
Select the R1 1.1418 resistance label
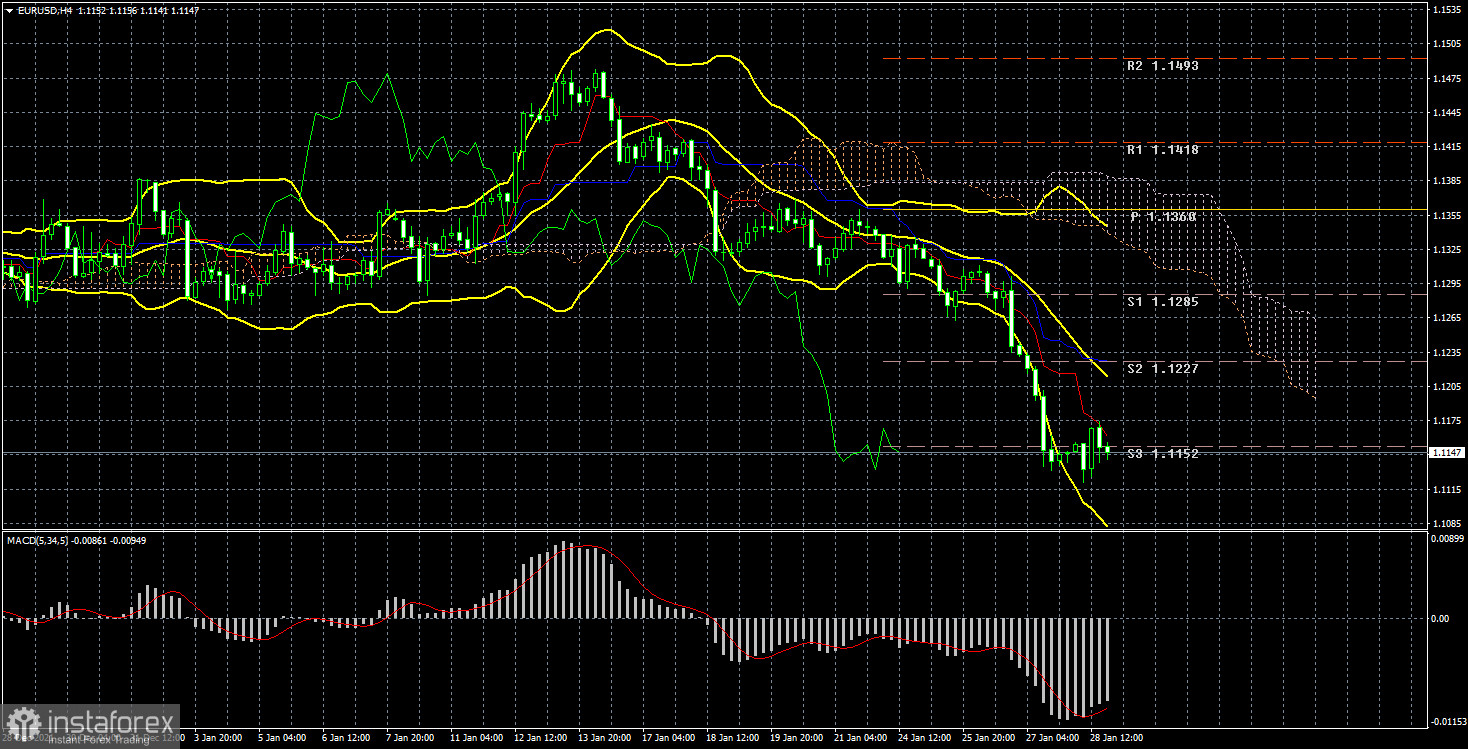(x=1162, y=149)
